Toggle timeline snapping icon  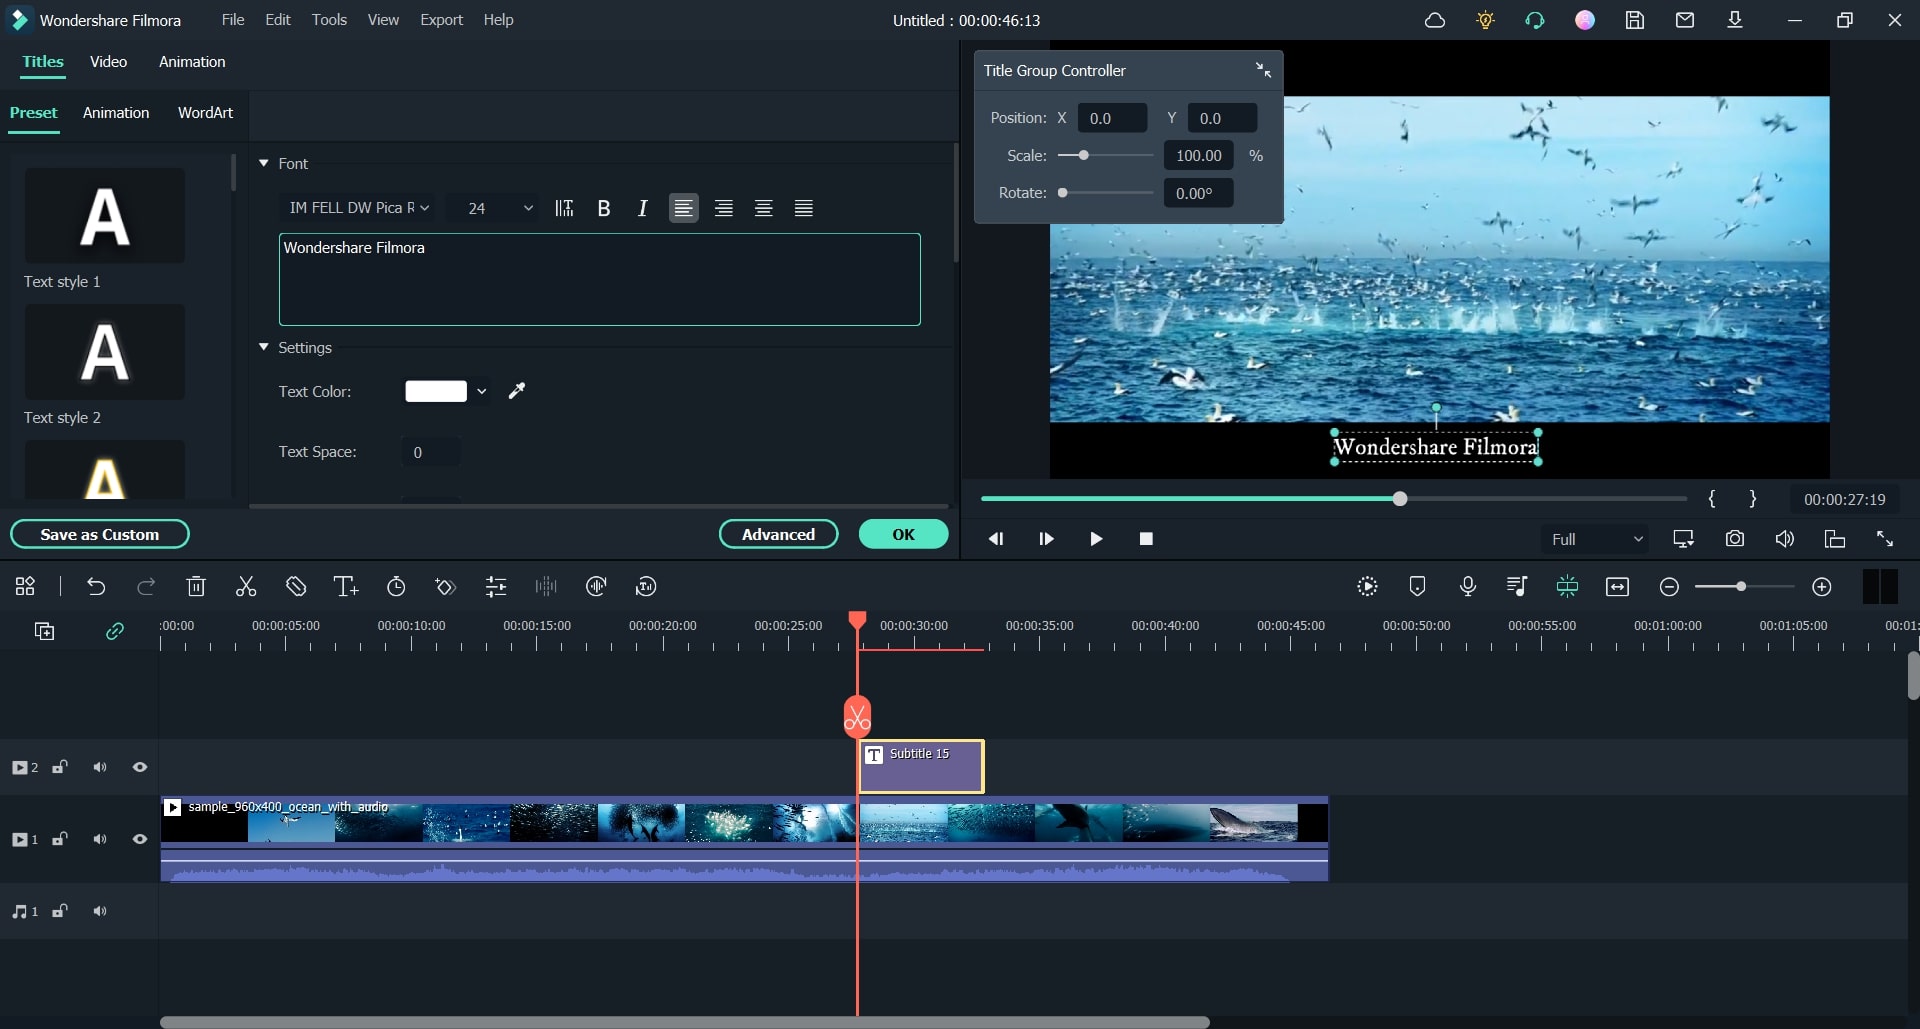click(x=1567, y=587)
